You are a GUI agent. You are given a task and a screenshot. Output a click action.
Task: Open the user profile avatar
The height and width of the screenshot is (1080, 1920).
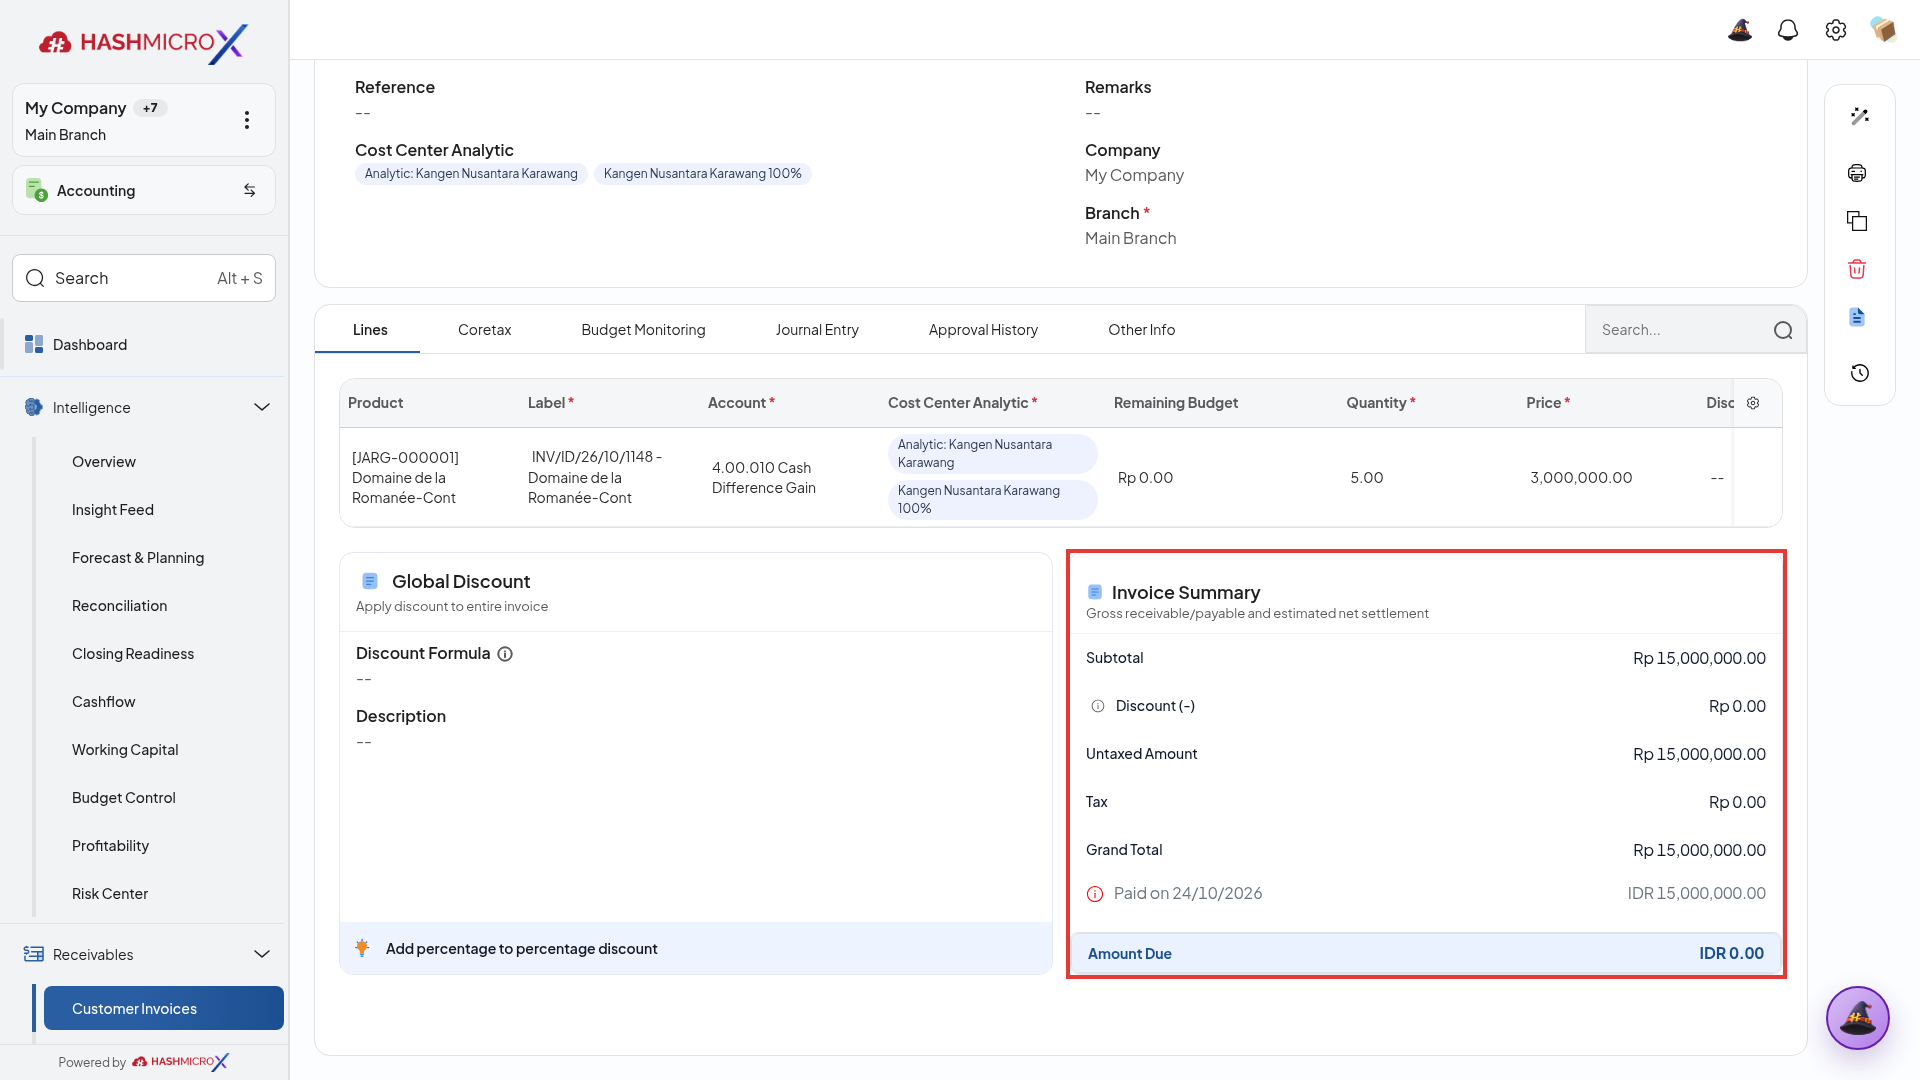(1884, 30)
